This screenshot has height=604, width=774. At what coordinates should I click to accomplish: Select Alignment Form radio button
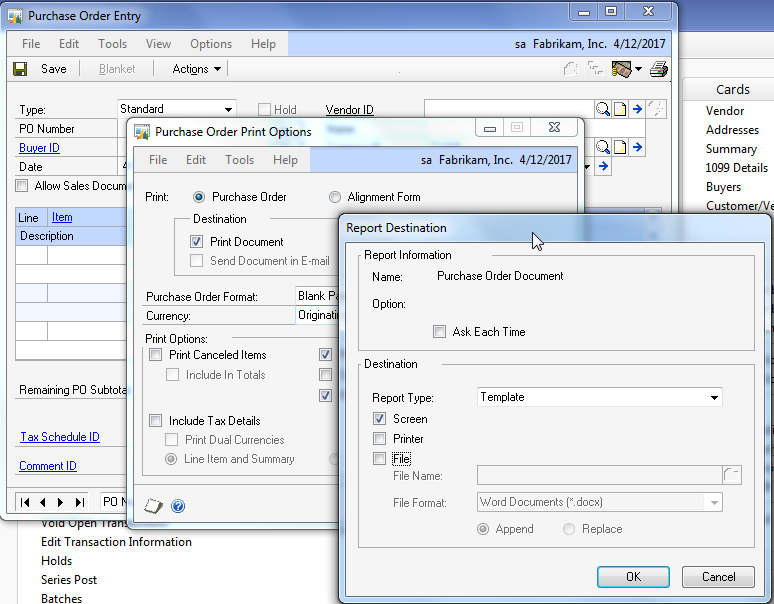pyautogui.click(x=335, y=197)
